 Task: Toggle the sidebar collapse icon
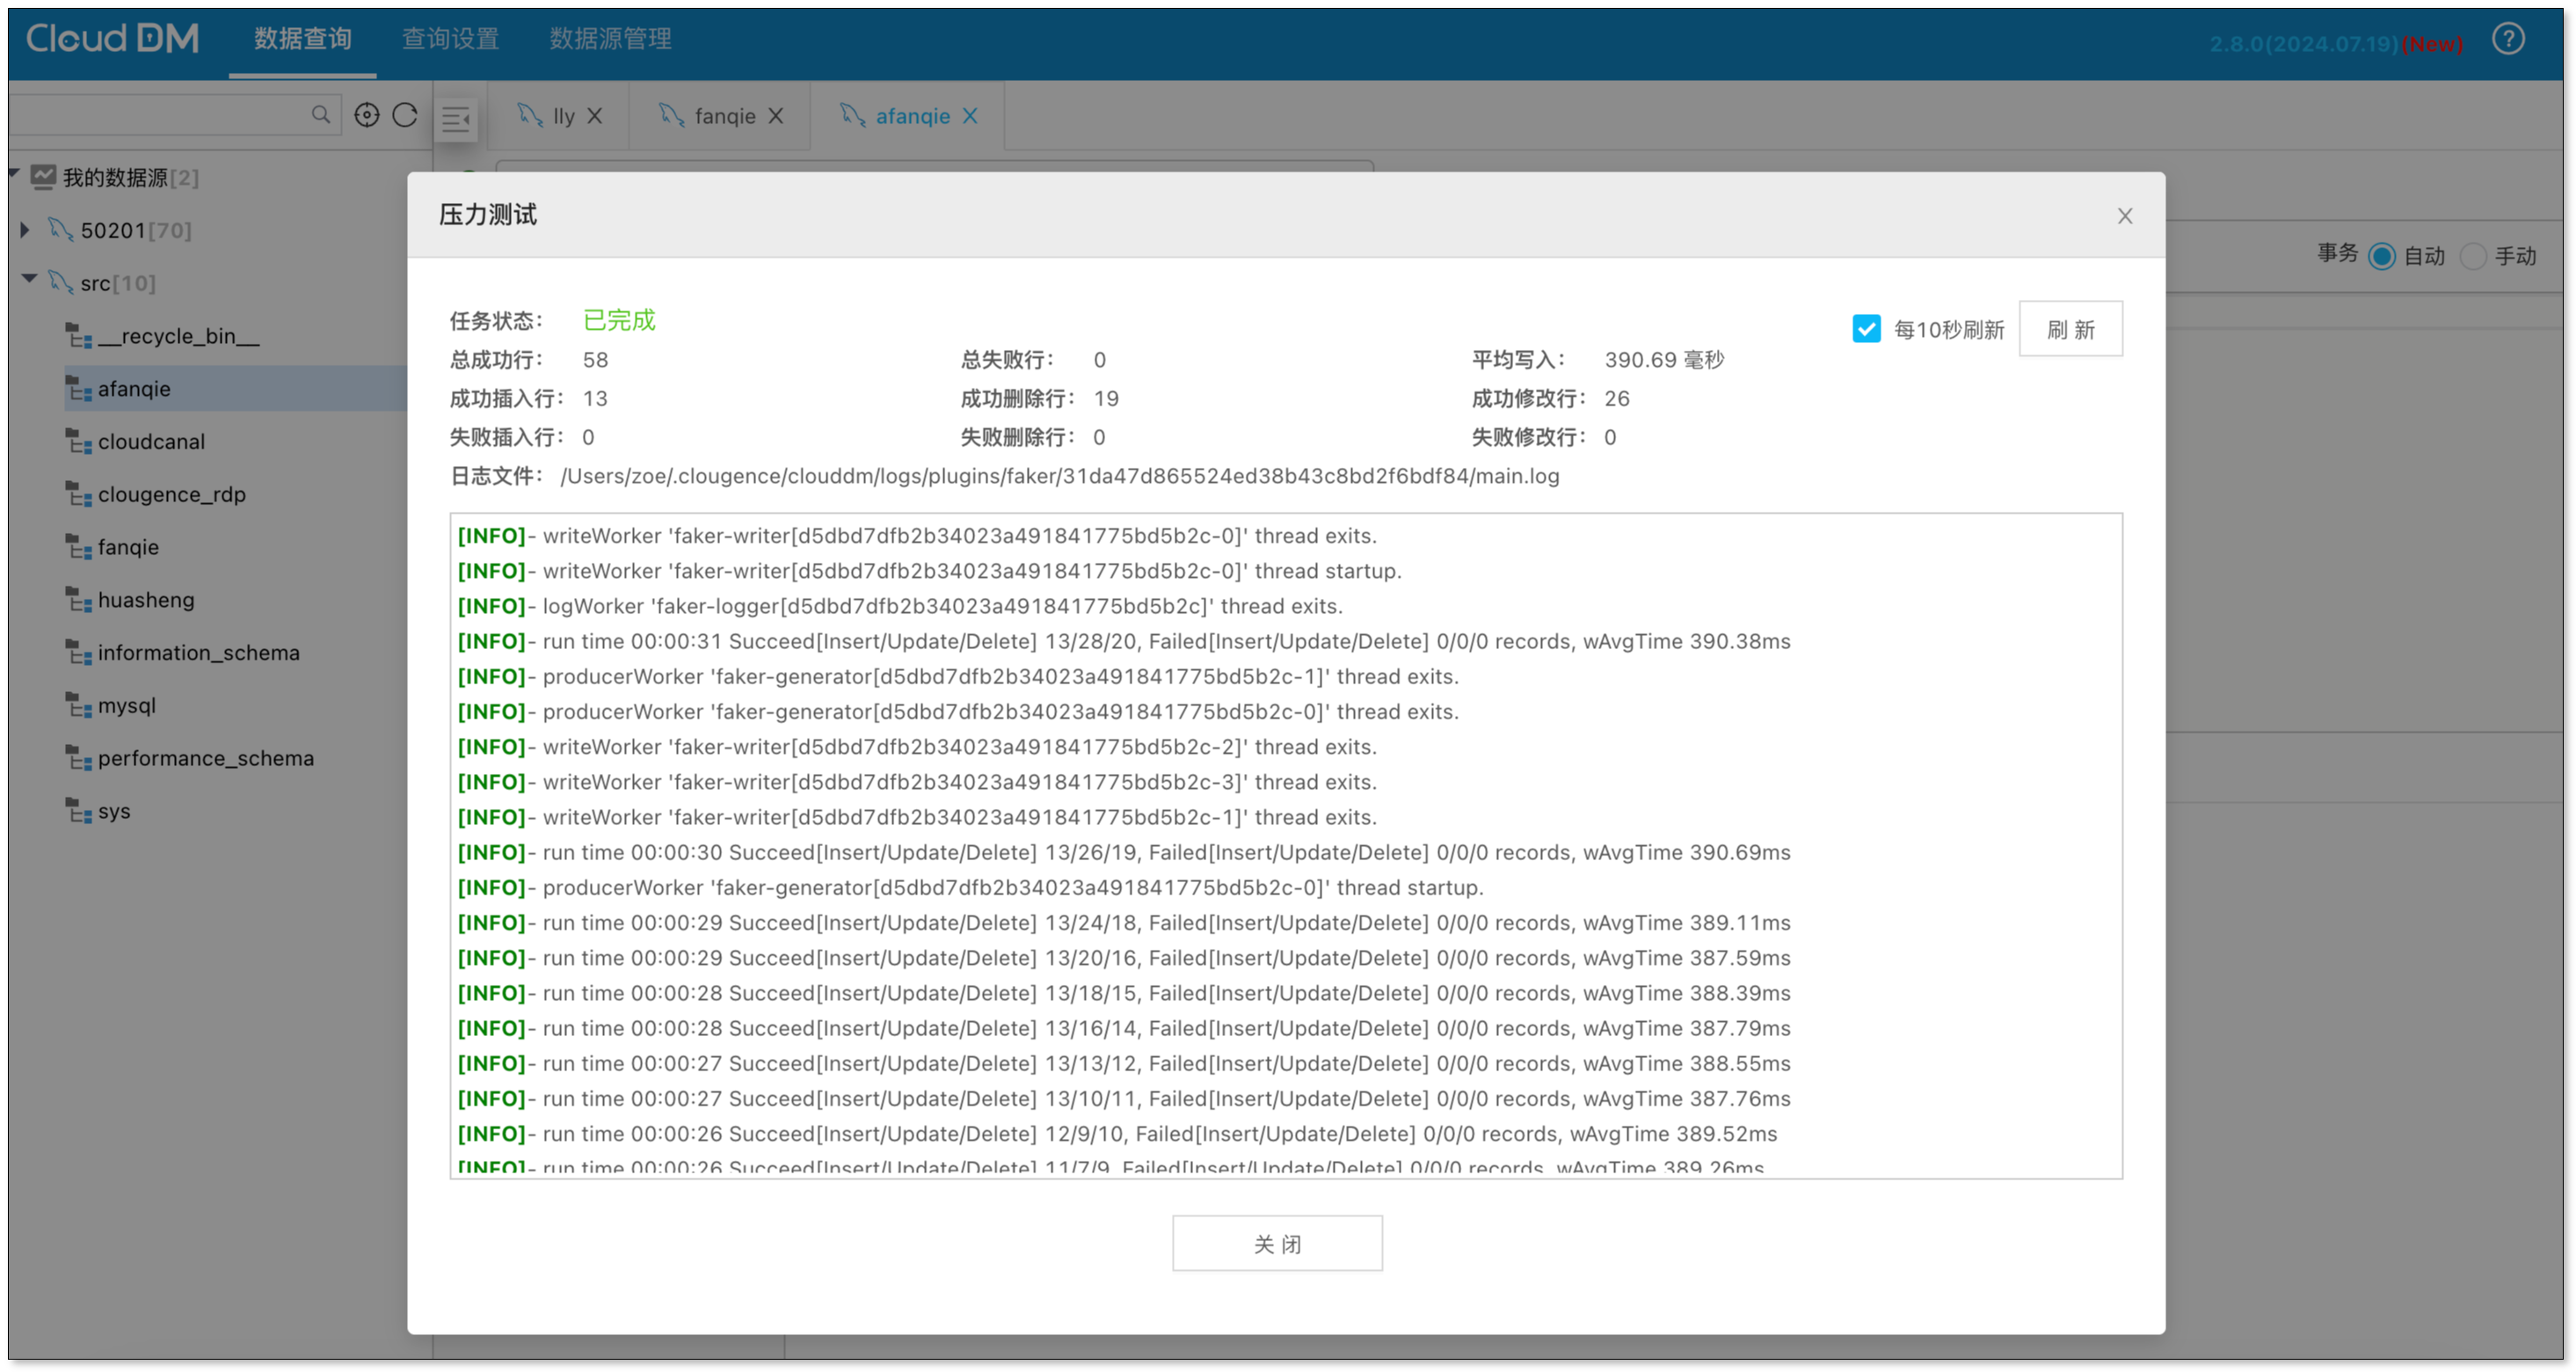click(x=456, y=119)
